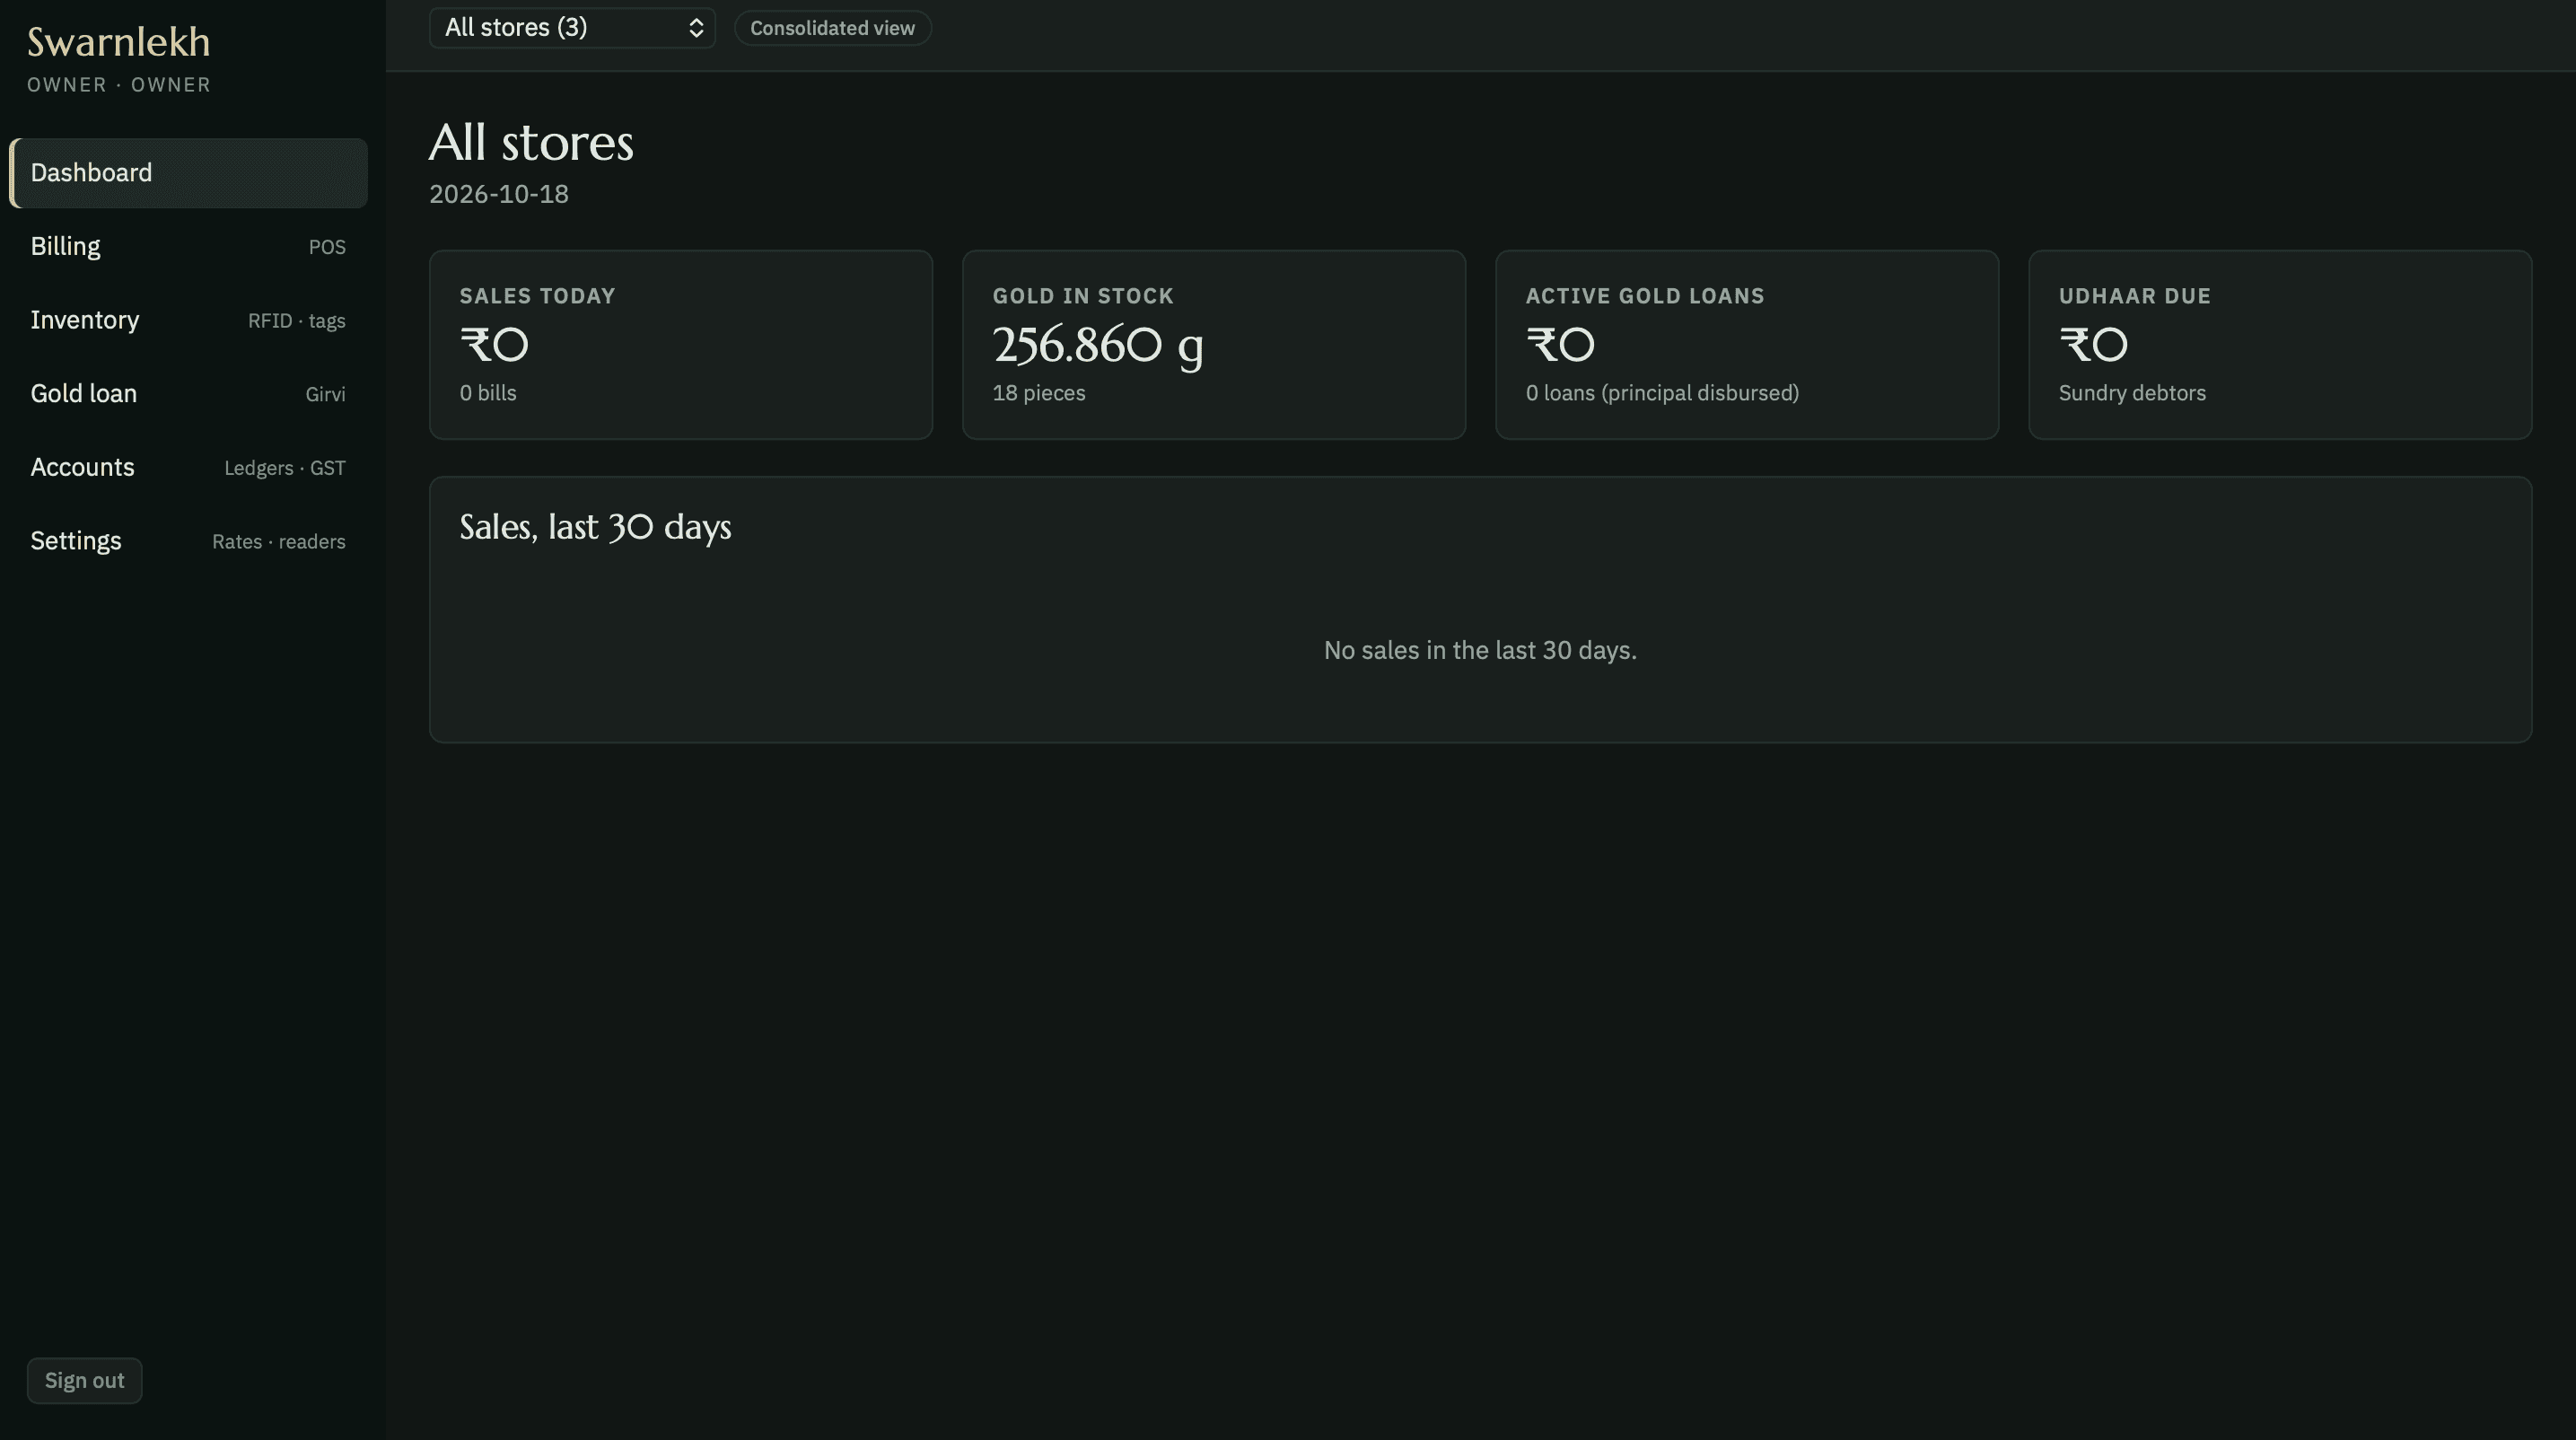This screenshot has width=2576, height=1440.
Task: Click '0 loans (principal disbursed)' text
Action: tap(1662, 393)
